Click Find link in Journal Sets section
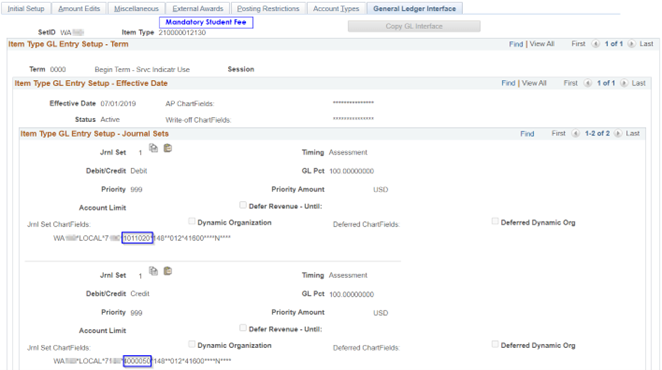This screenshot has height=370, width=662. point(527,133)
